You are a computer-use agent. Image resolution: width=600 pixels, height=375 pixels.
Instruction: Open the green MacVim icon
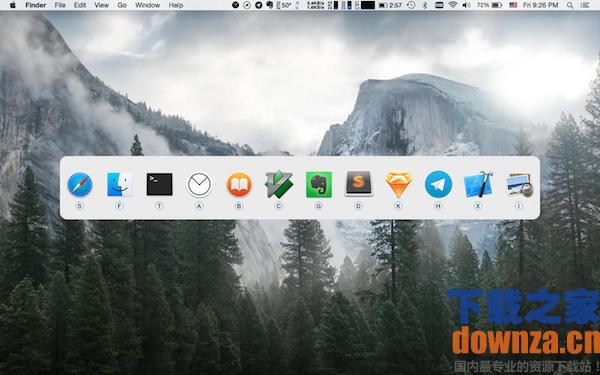(x=279, y=184)
